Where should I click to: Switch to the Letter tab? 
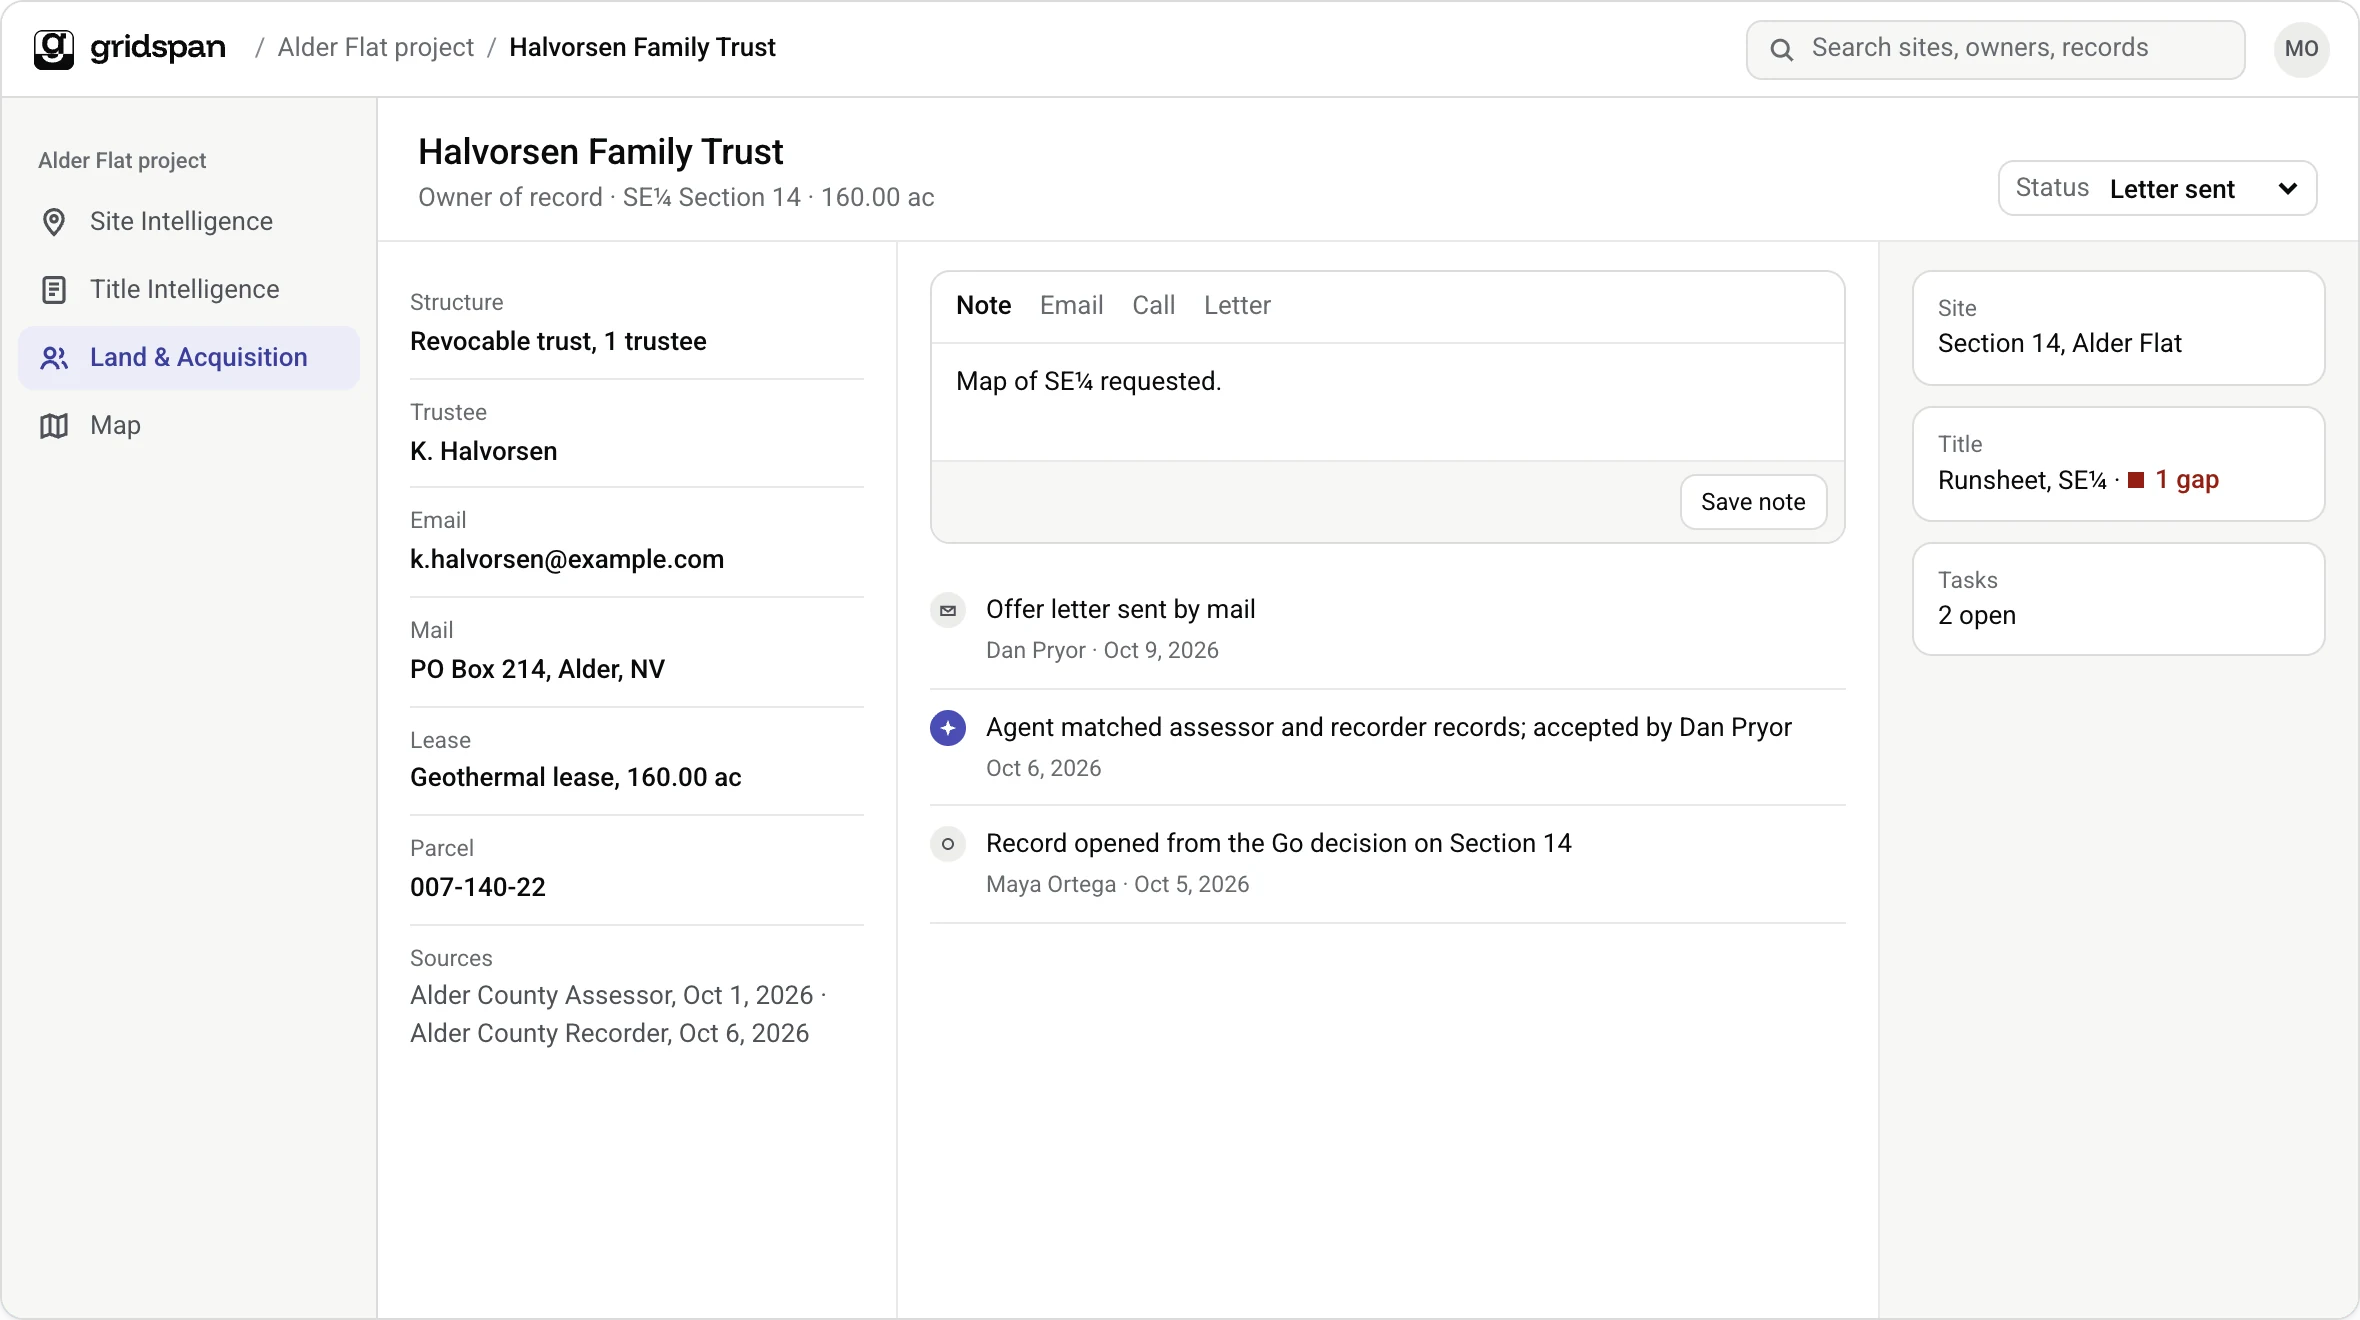pos(1237,305)
